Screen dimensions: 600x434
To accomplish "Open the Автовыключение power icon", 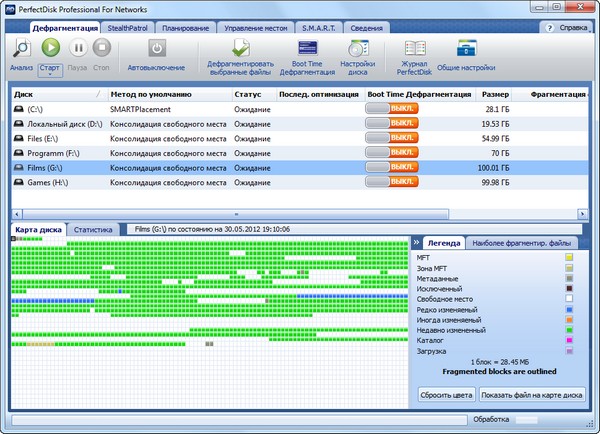I will 157,48.
